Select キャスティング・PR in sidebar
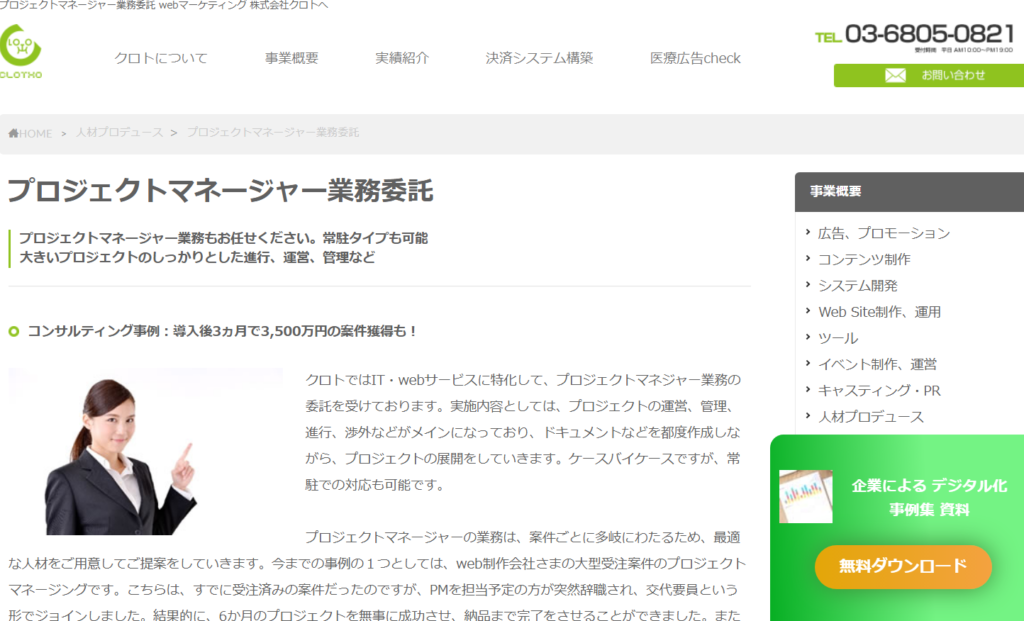Image resolution: width=1024 pixels, height=621 pixels. point(879,390)
